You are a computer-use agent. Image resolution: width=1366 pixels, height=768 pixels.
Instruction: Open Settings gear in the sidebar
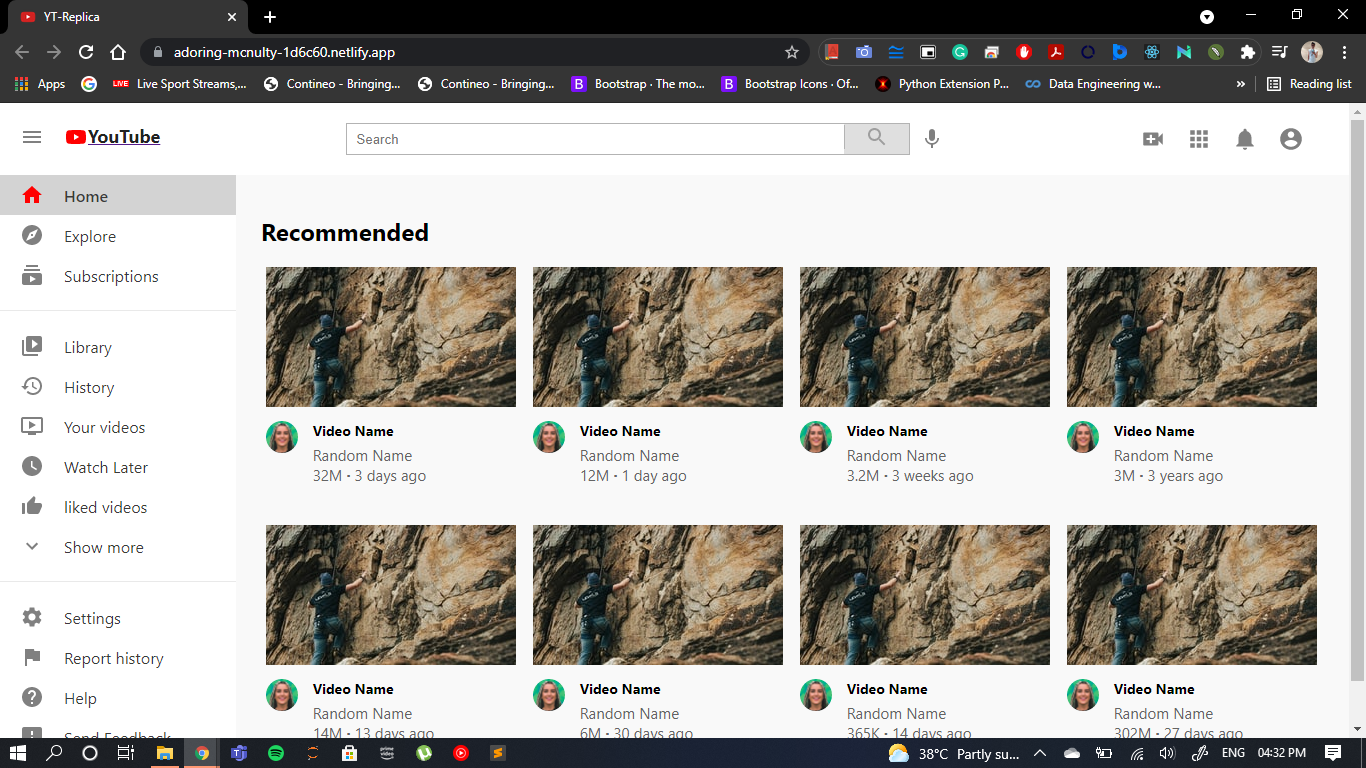click(118, 618)
